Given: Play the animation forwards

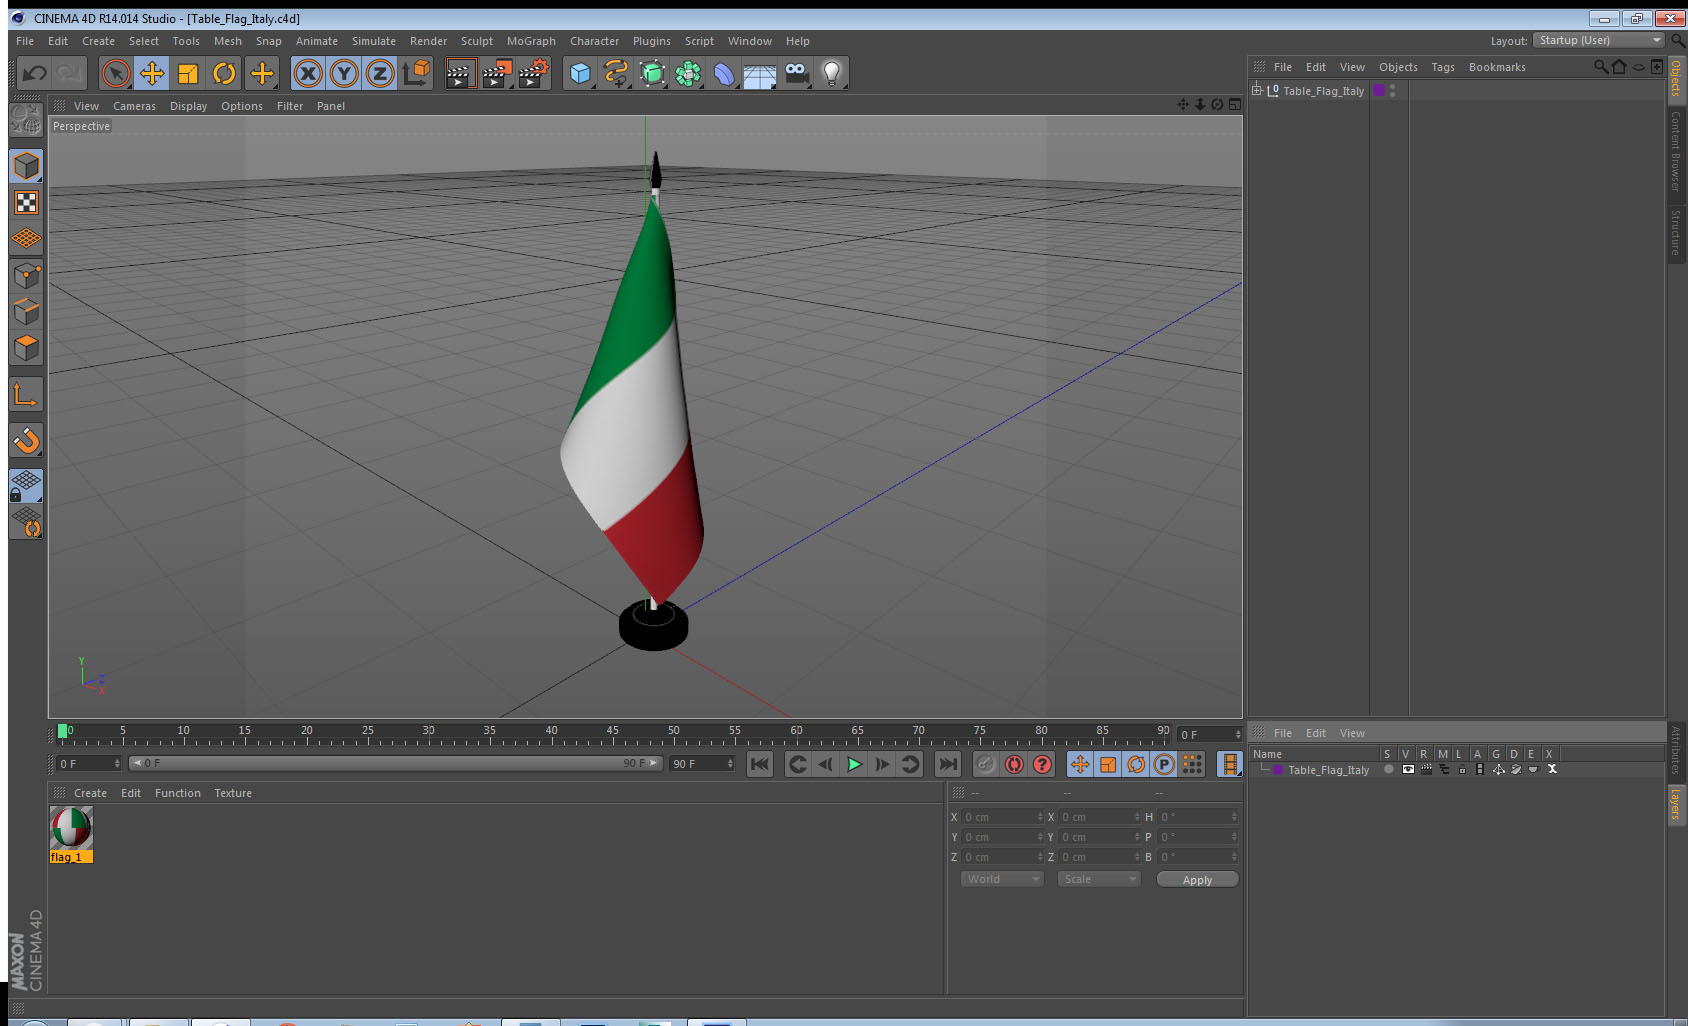Looking at the screenshot, I should click(854, 764).
